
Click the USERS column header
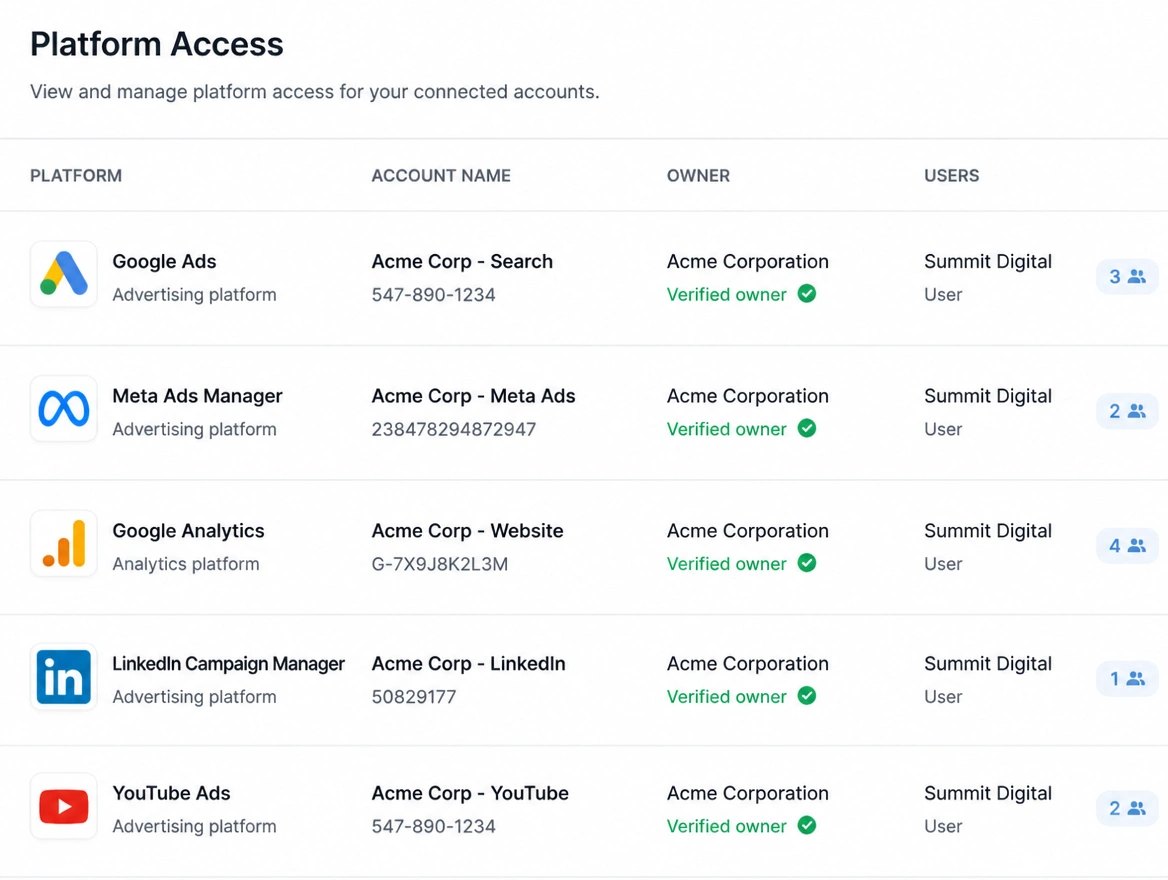point(951,176)
